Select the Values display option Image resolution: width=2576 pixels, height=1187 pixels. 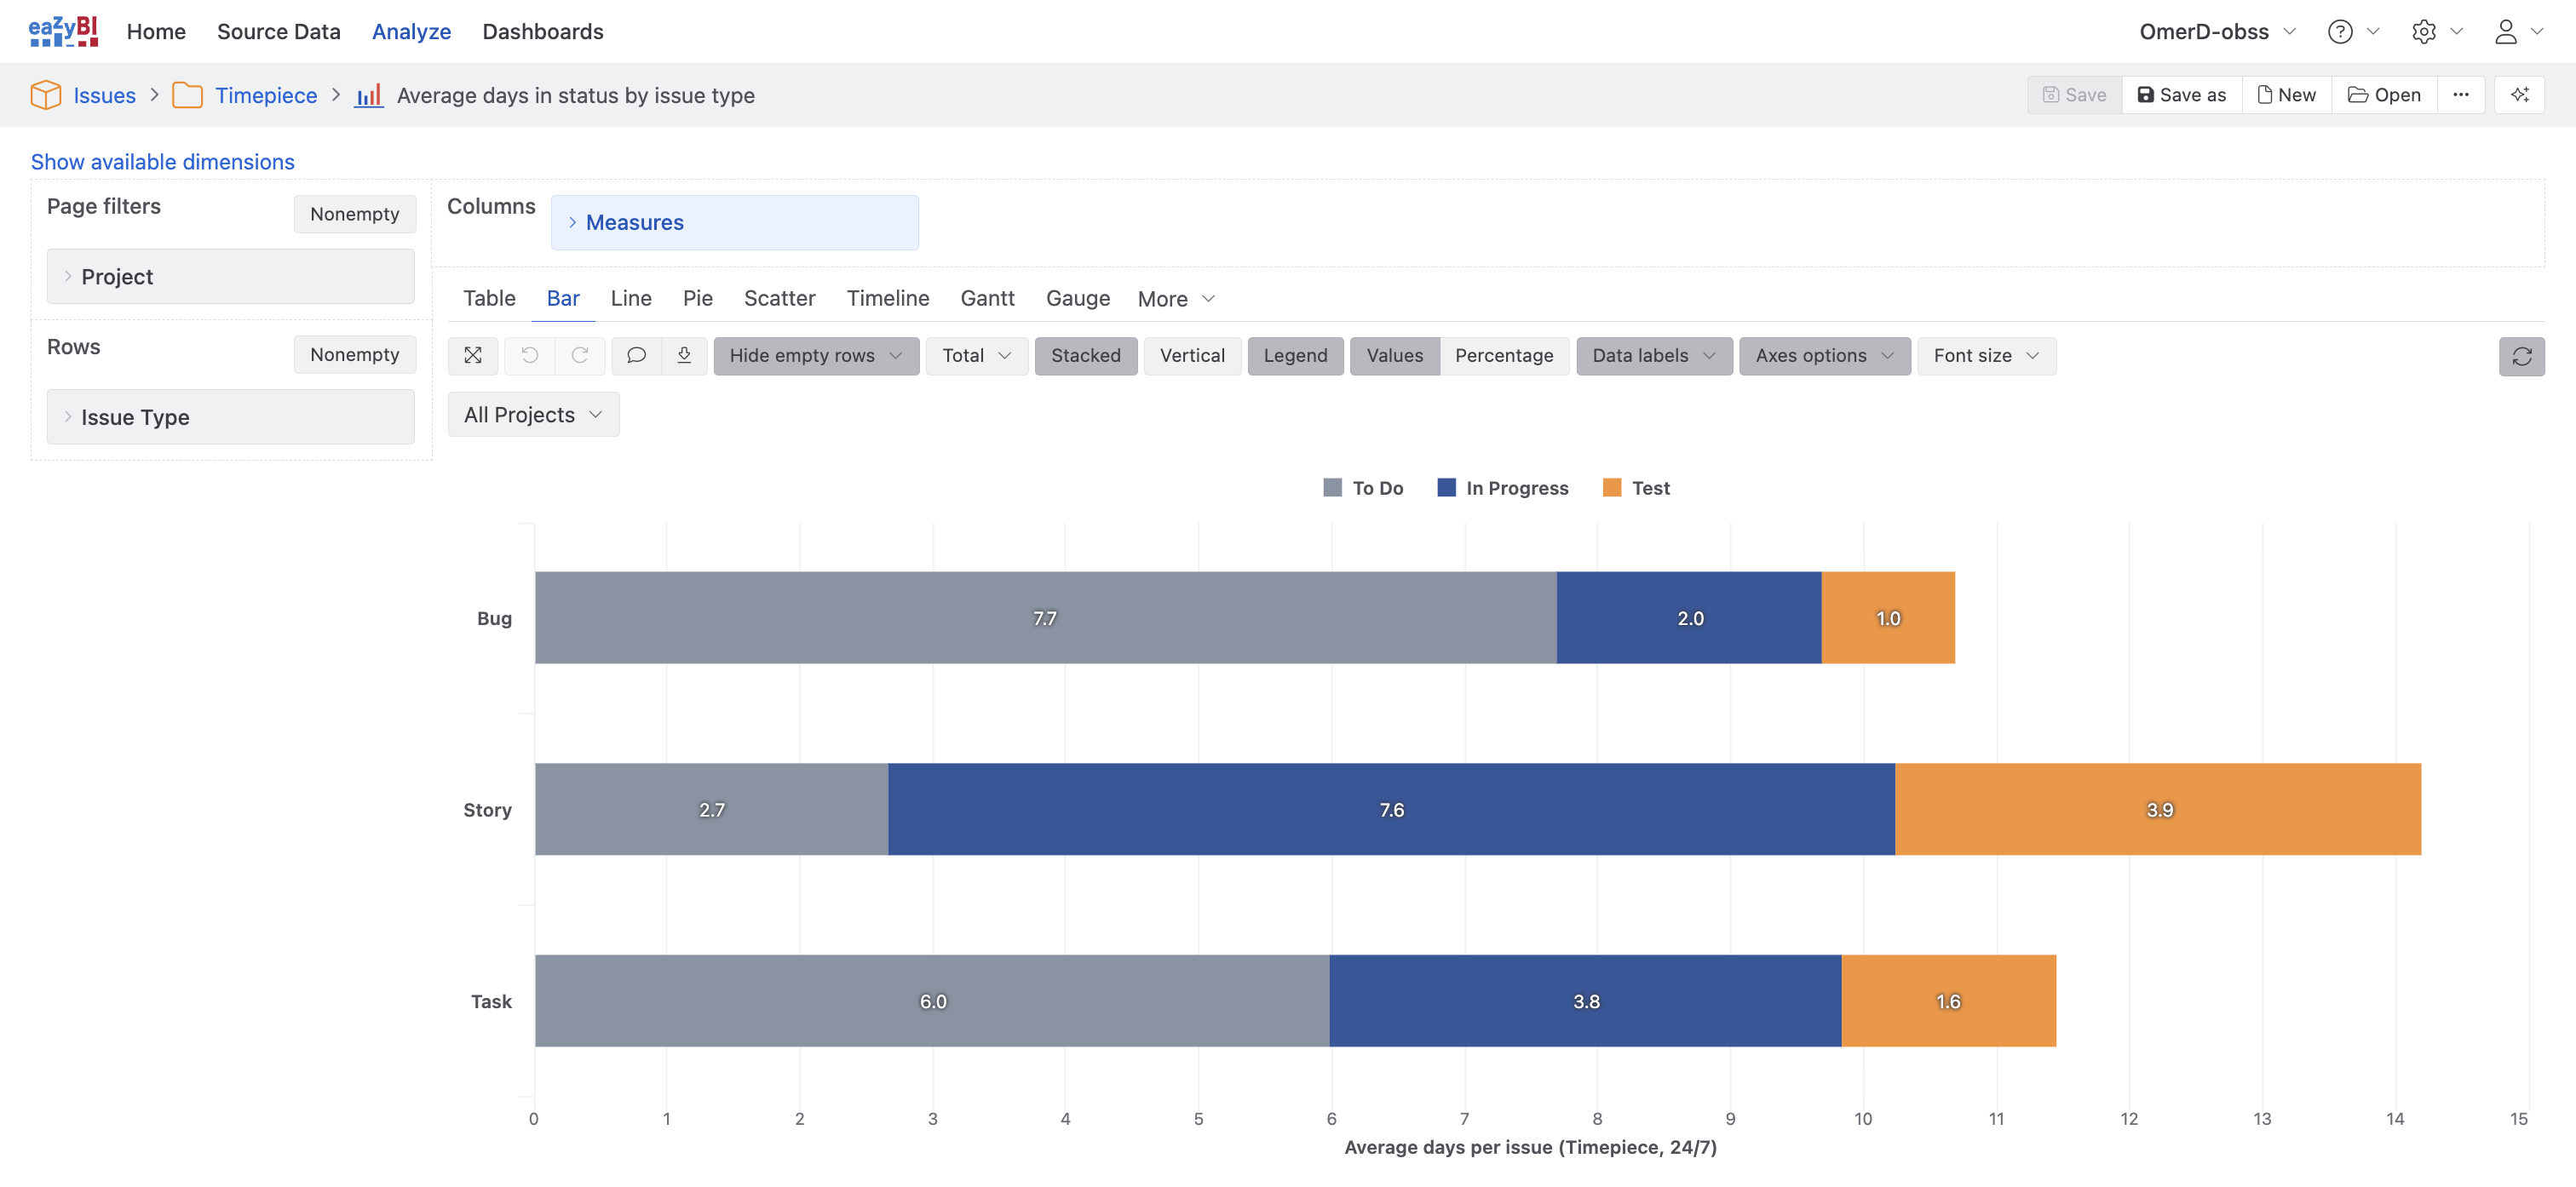[x=1394, y=356]
